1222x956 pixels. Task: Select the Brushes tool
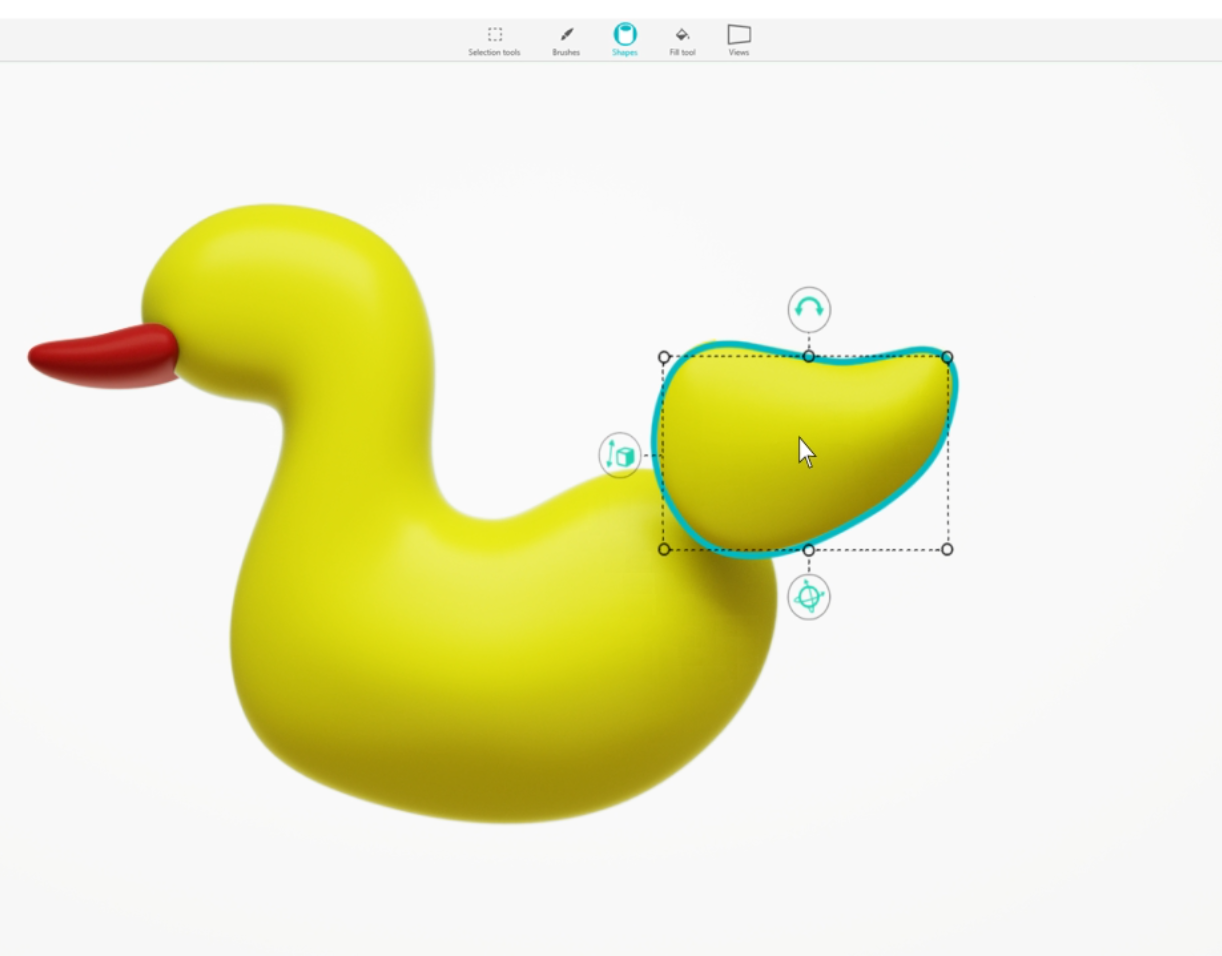point(566,40)
